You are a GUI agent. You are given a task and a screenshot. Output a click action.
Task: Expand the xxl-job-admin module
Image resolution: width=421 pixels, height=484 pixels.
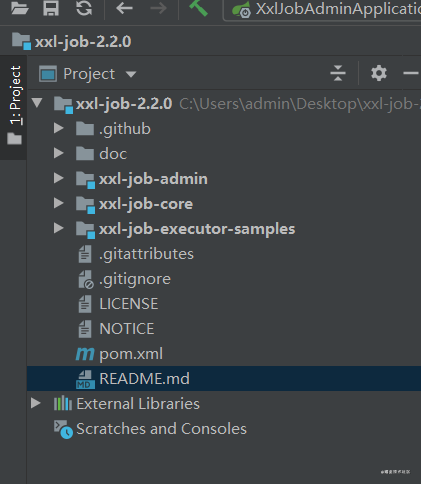click(58, 178)
